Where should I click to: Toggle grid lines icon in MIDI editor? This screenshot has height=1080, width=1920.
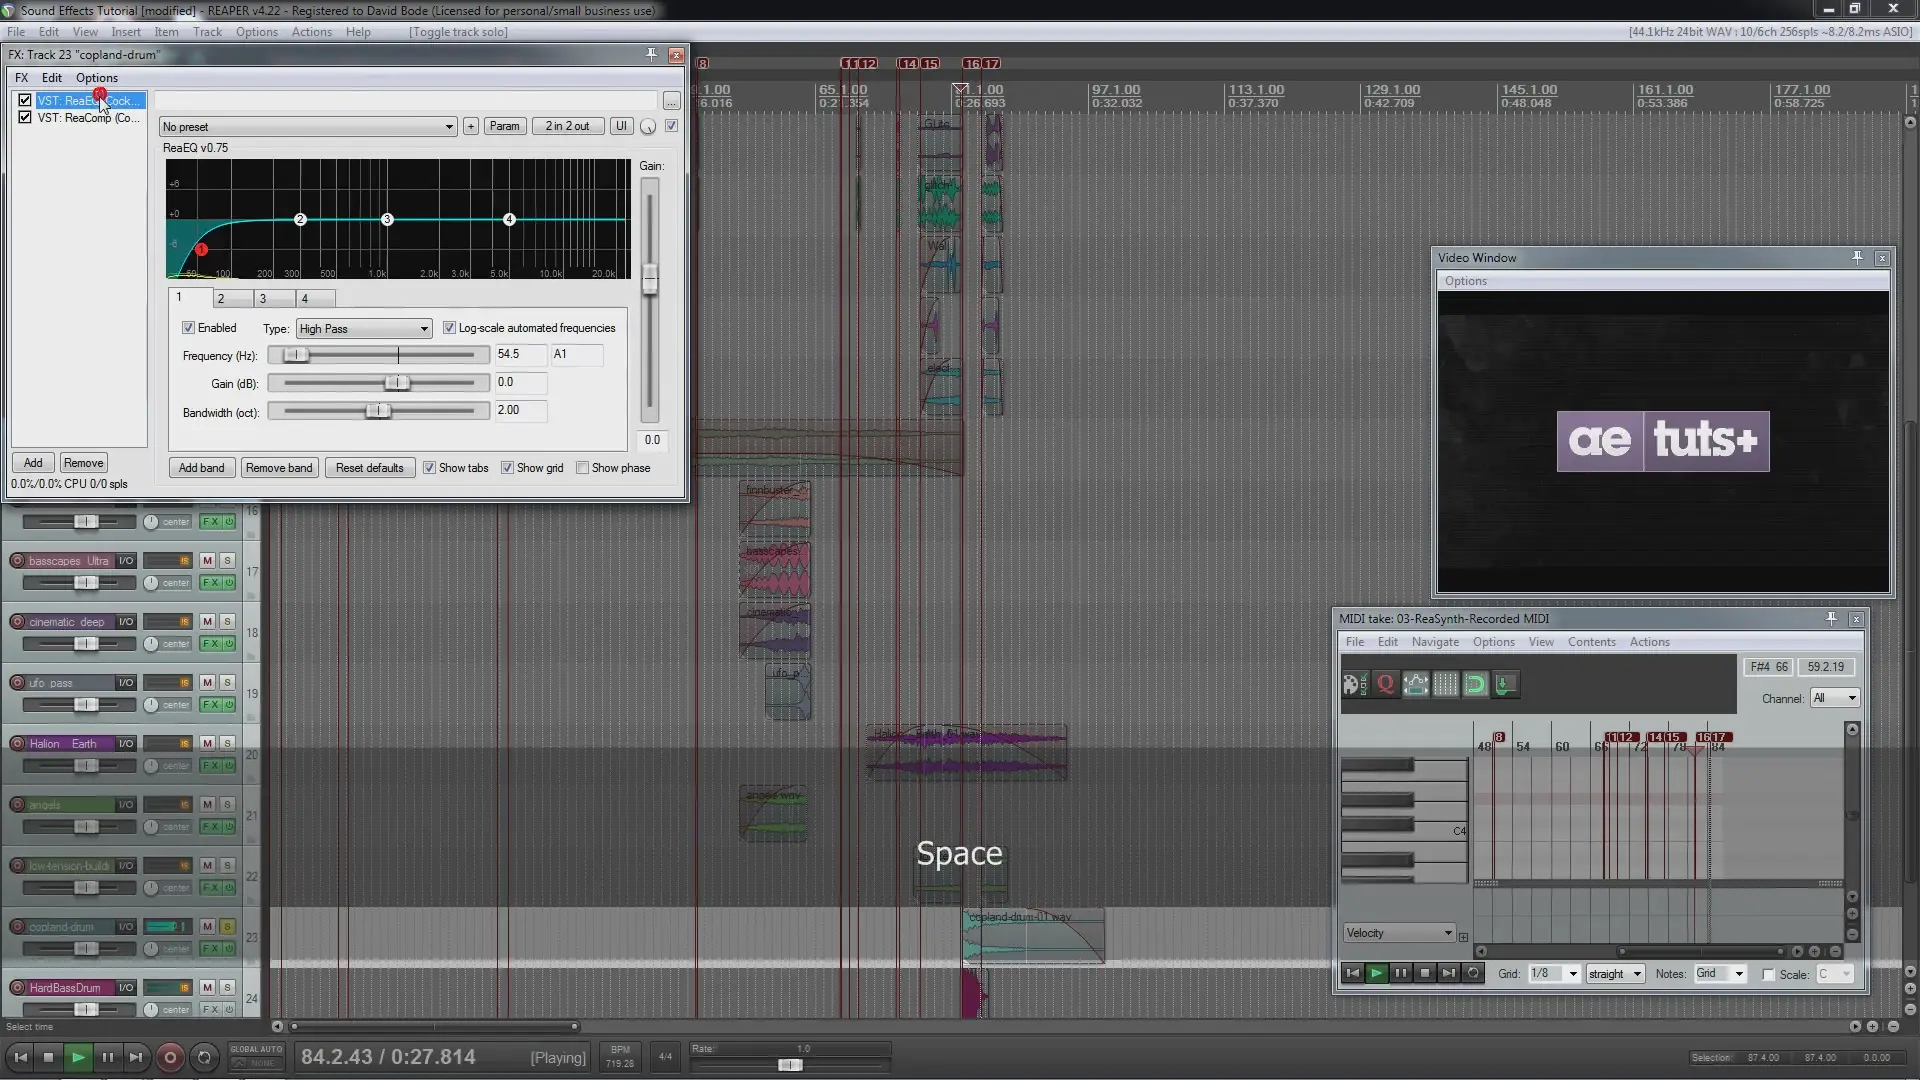pos(1446,685)
